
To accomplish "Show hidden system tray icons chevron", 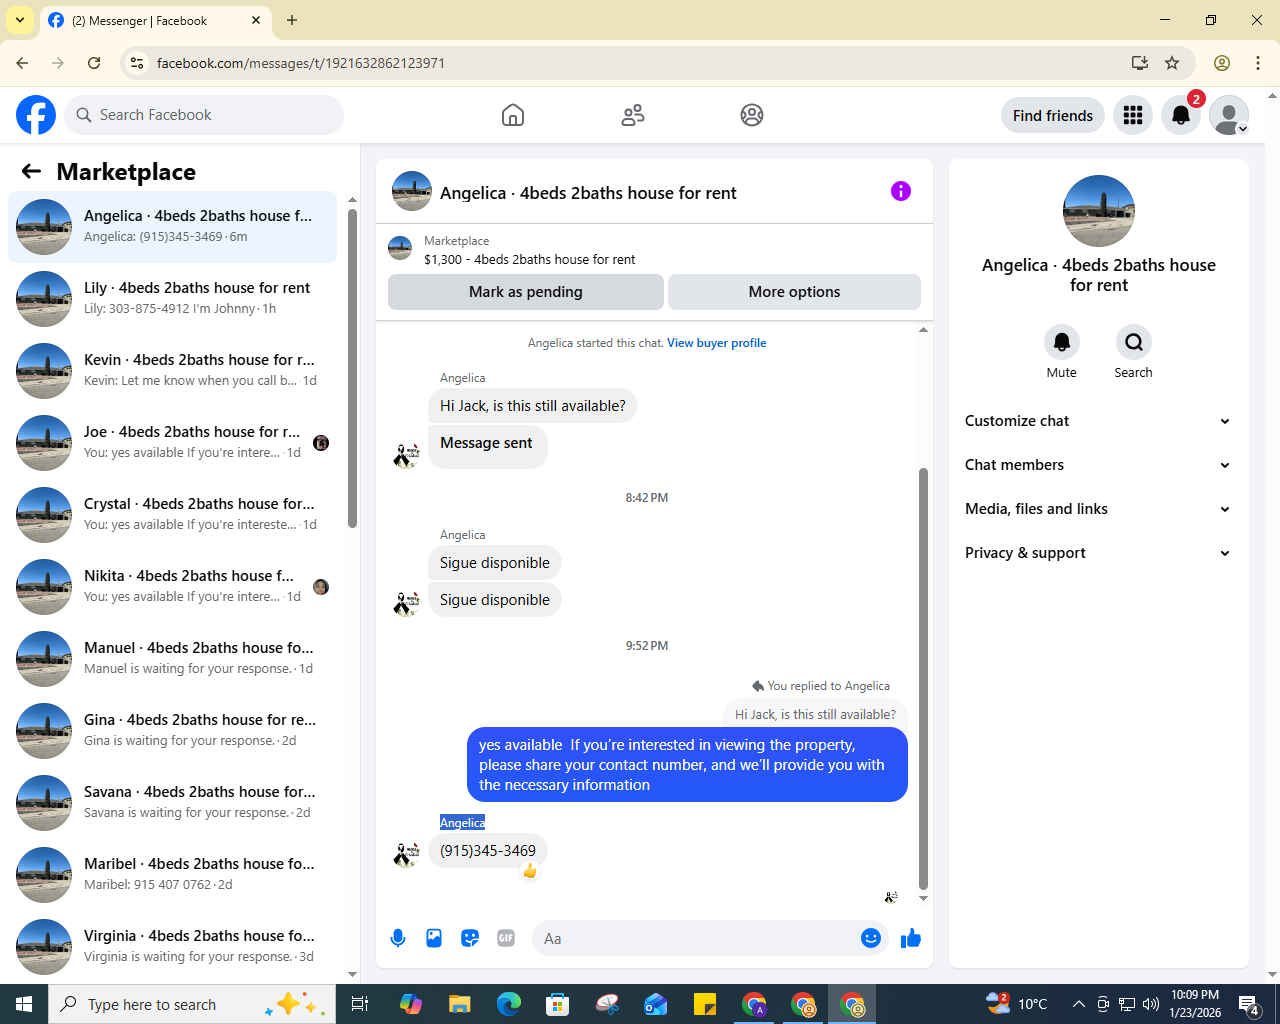I will tap(1078, 1004).
